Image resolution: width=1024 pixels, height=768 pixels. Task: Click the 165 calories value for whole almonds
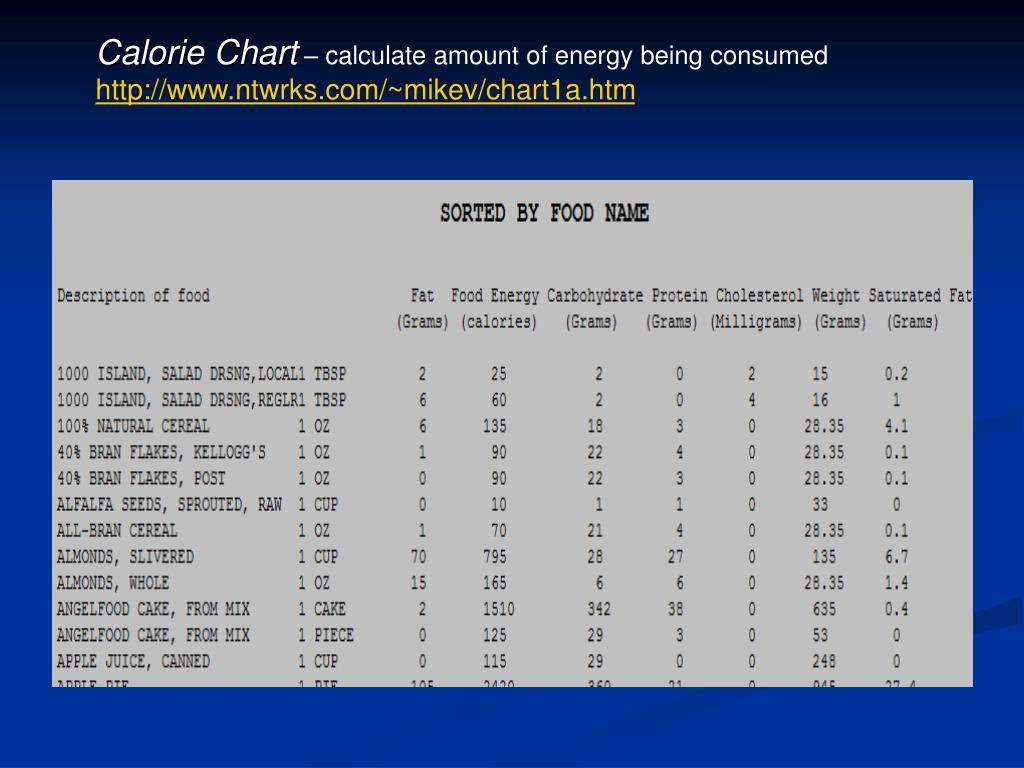[x=494, y=583]
